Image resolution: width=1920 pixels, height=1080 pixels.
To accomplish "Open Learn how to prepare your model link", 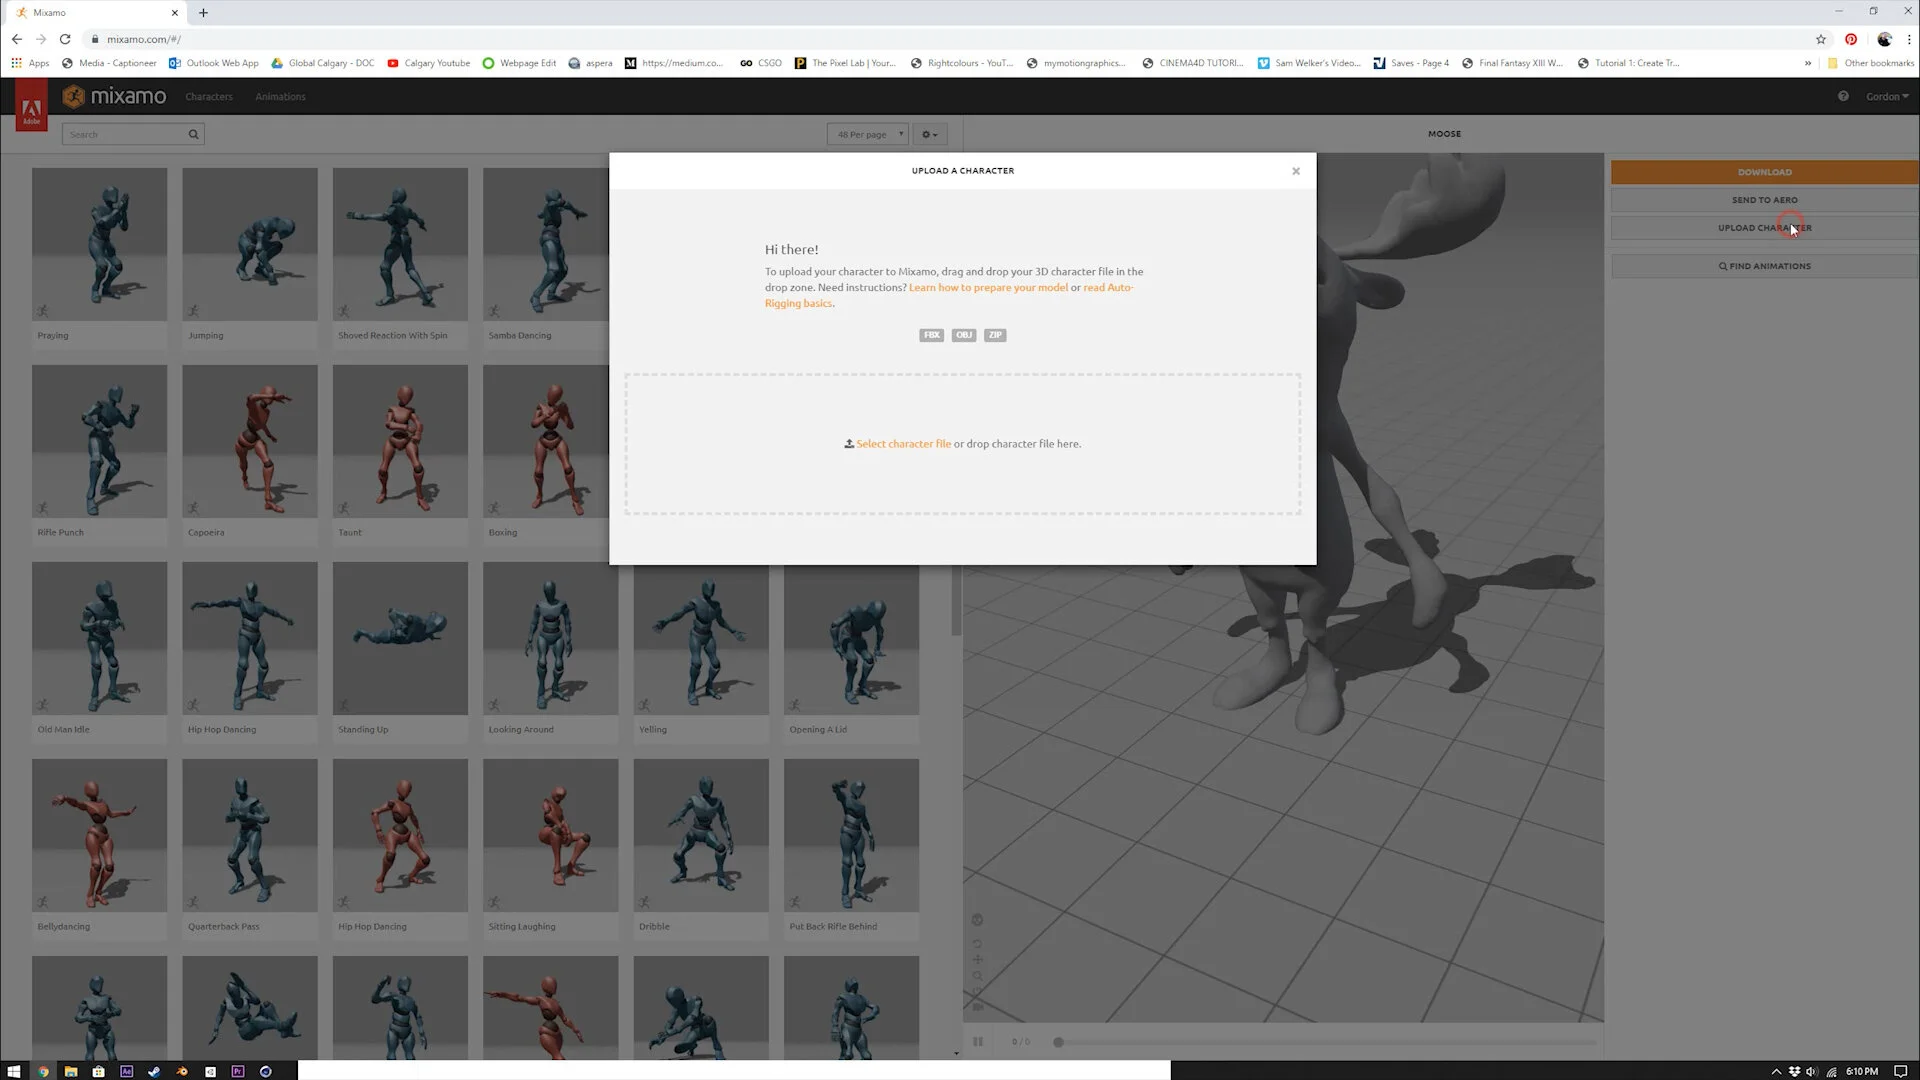I will (x=987, y=288).
